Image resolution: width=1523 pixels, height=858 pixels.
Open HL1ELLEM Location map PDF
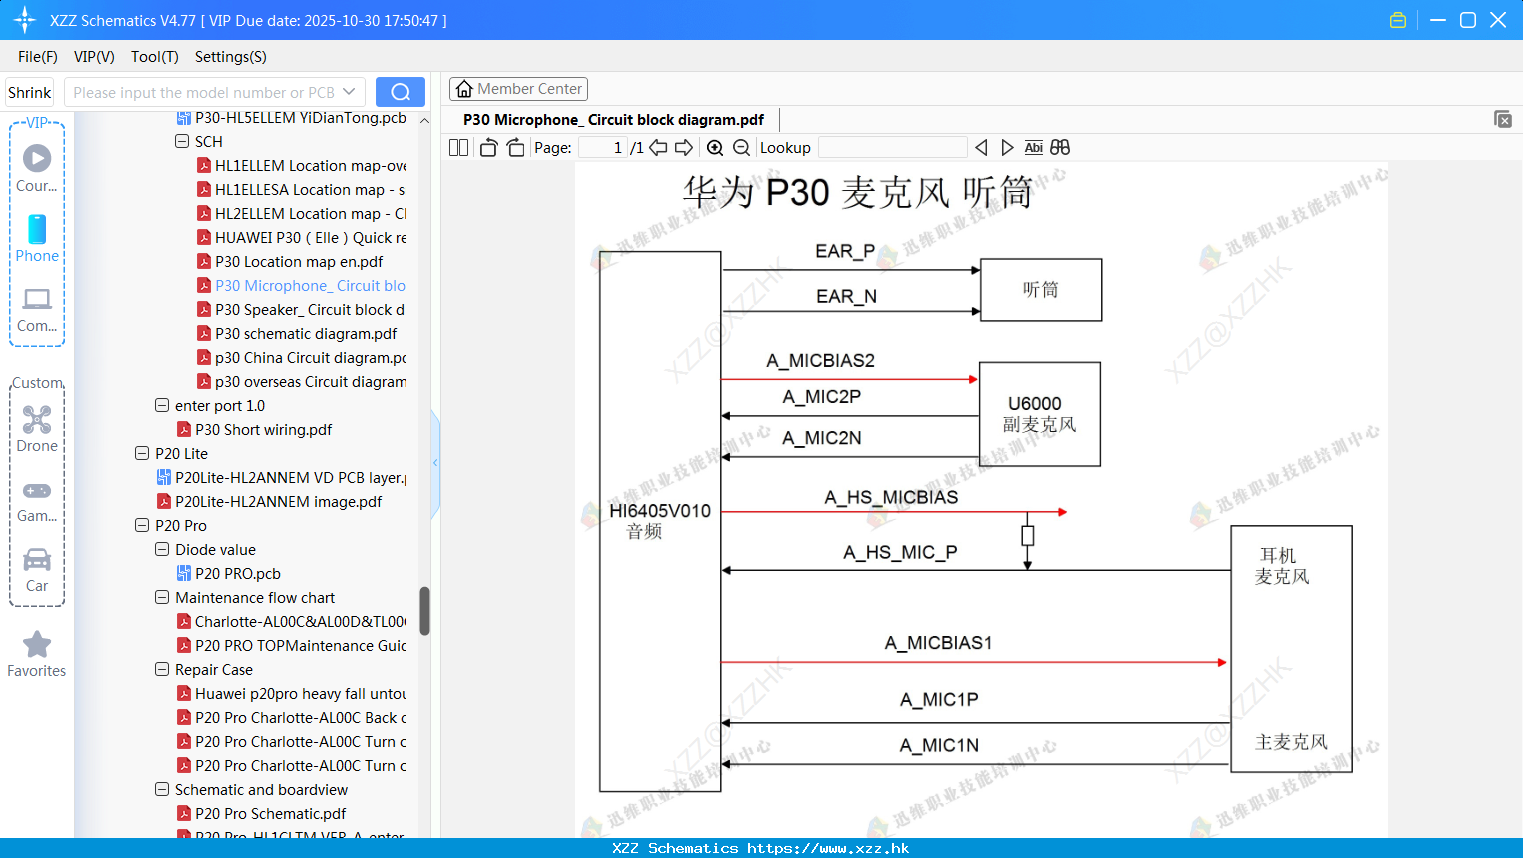coord(301,166)
